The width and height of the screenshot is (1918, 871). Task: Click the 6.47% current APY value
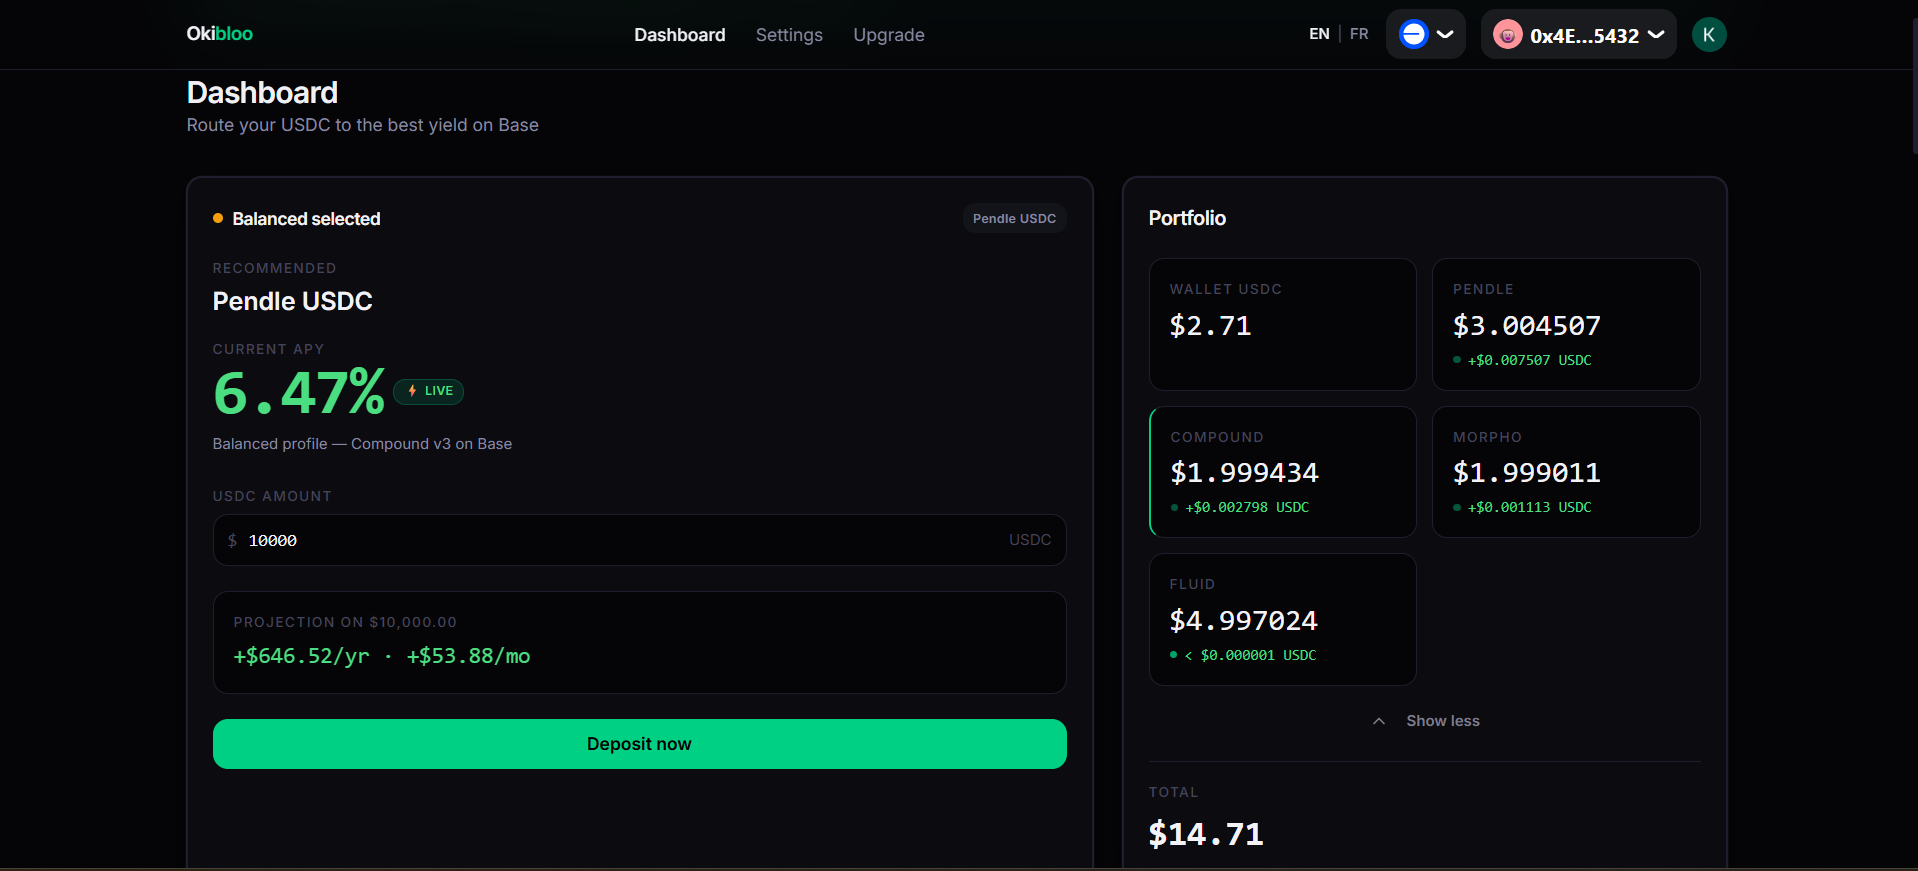coord(299,392)
